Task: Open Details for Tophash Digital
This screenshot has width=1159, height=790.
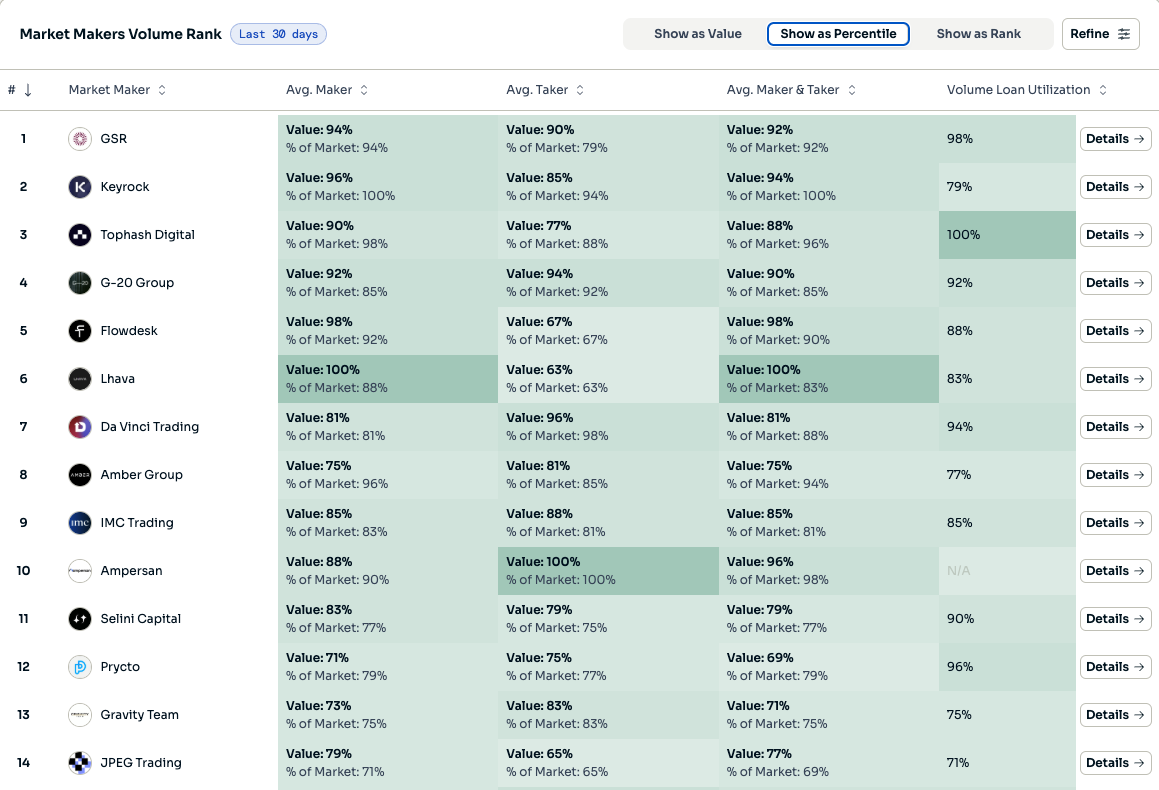Action: 1115,235
